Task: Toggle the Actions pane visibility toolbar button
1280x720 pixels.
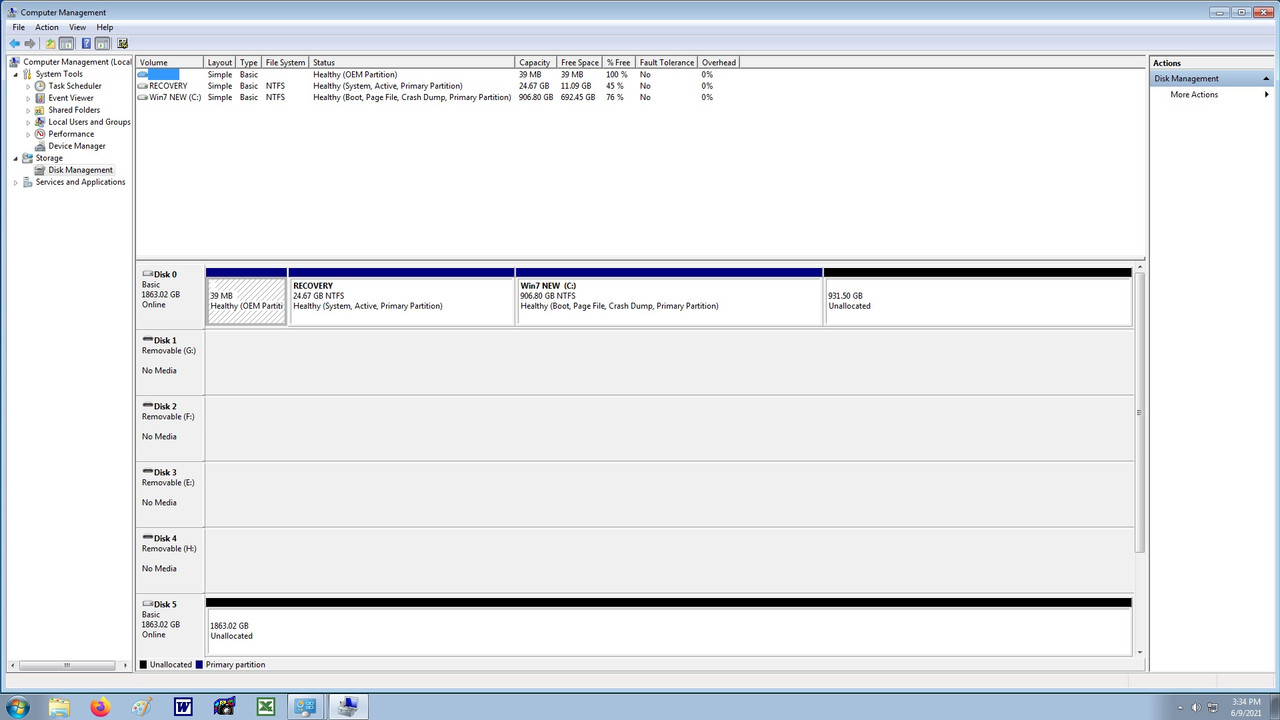Action: [x=101, y=43]
